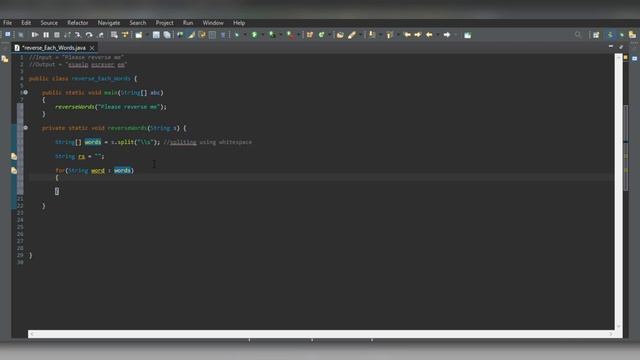Open the Edit menu
Screen dimensions: 640x360
[26, 23]
